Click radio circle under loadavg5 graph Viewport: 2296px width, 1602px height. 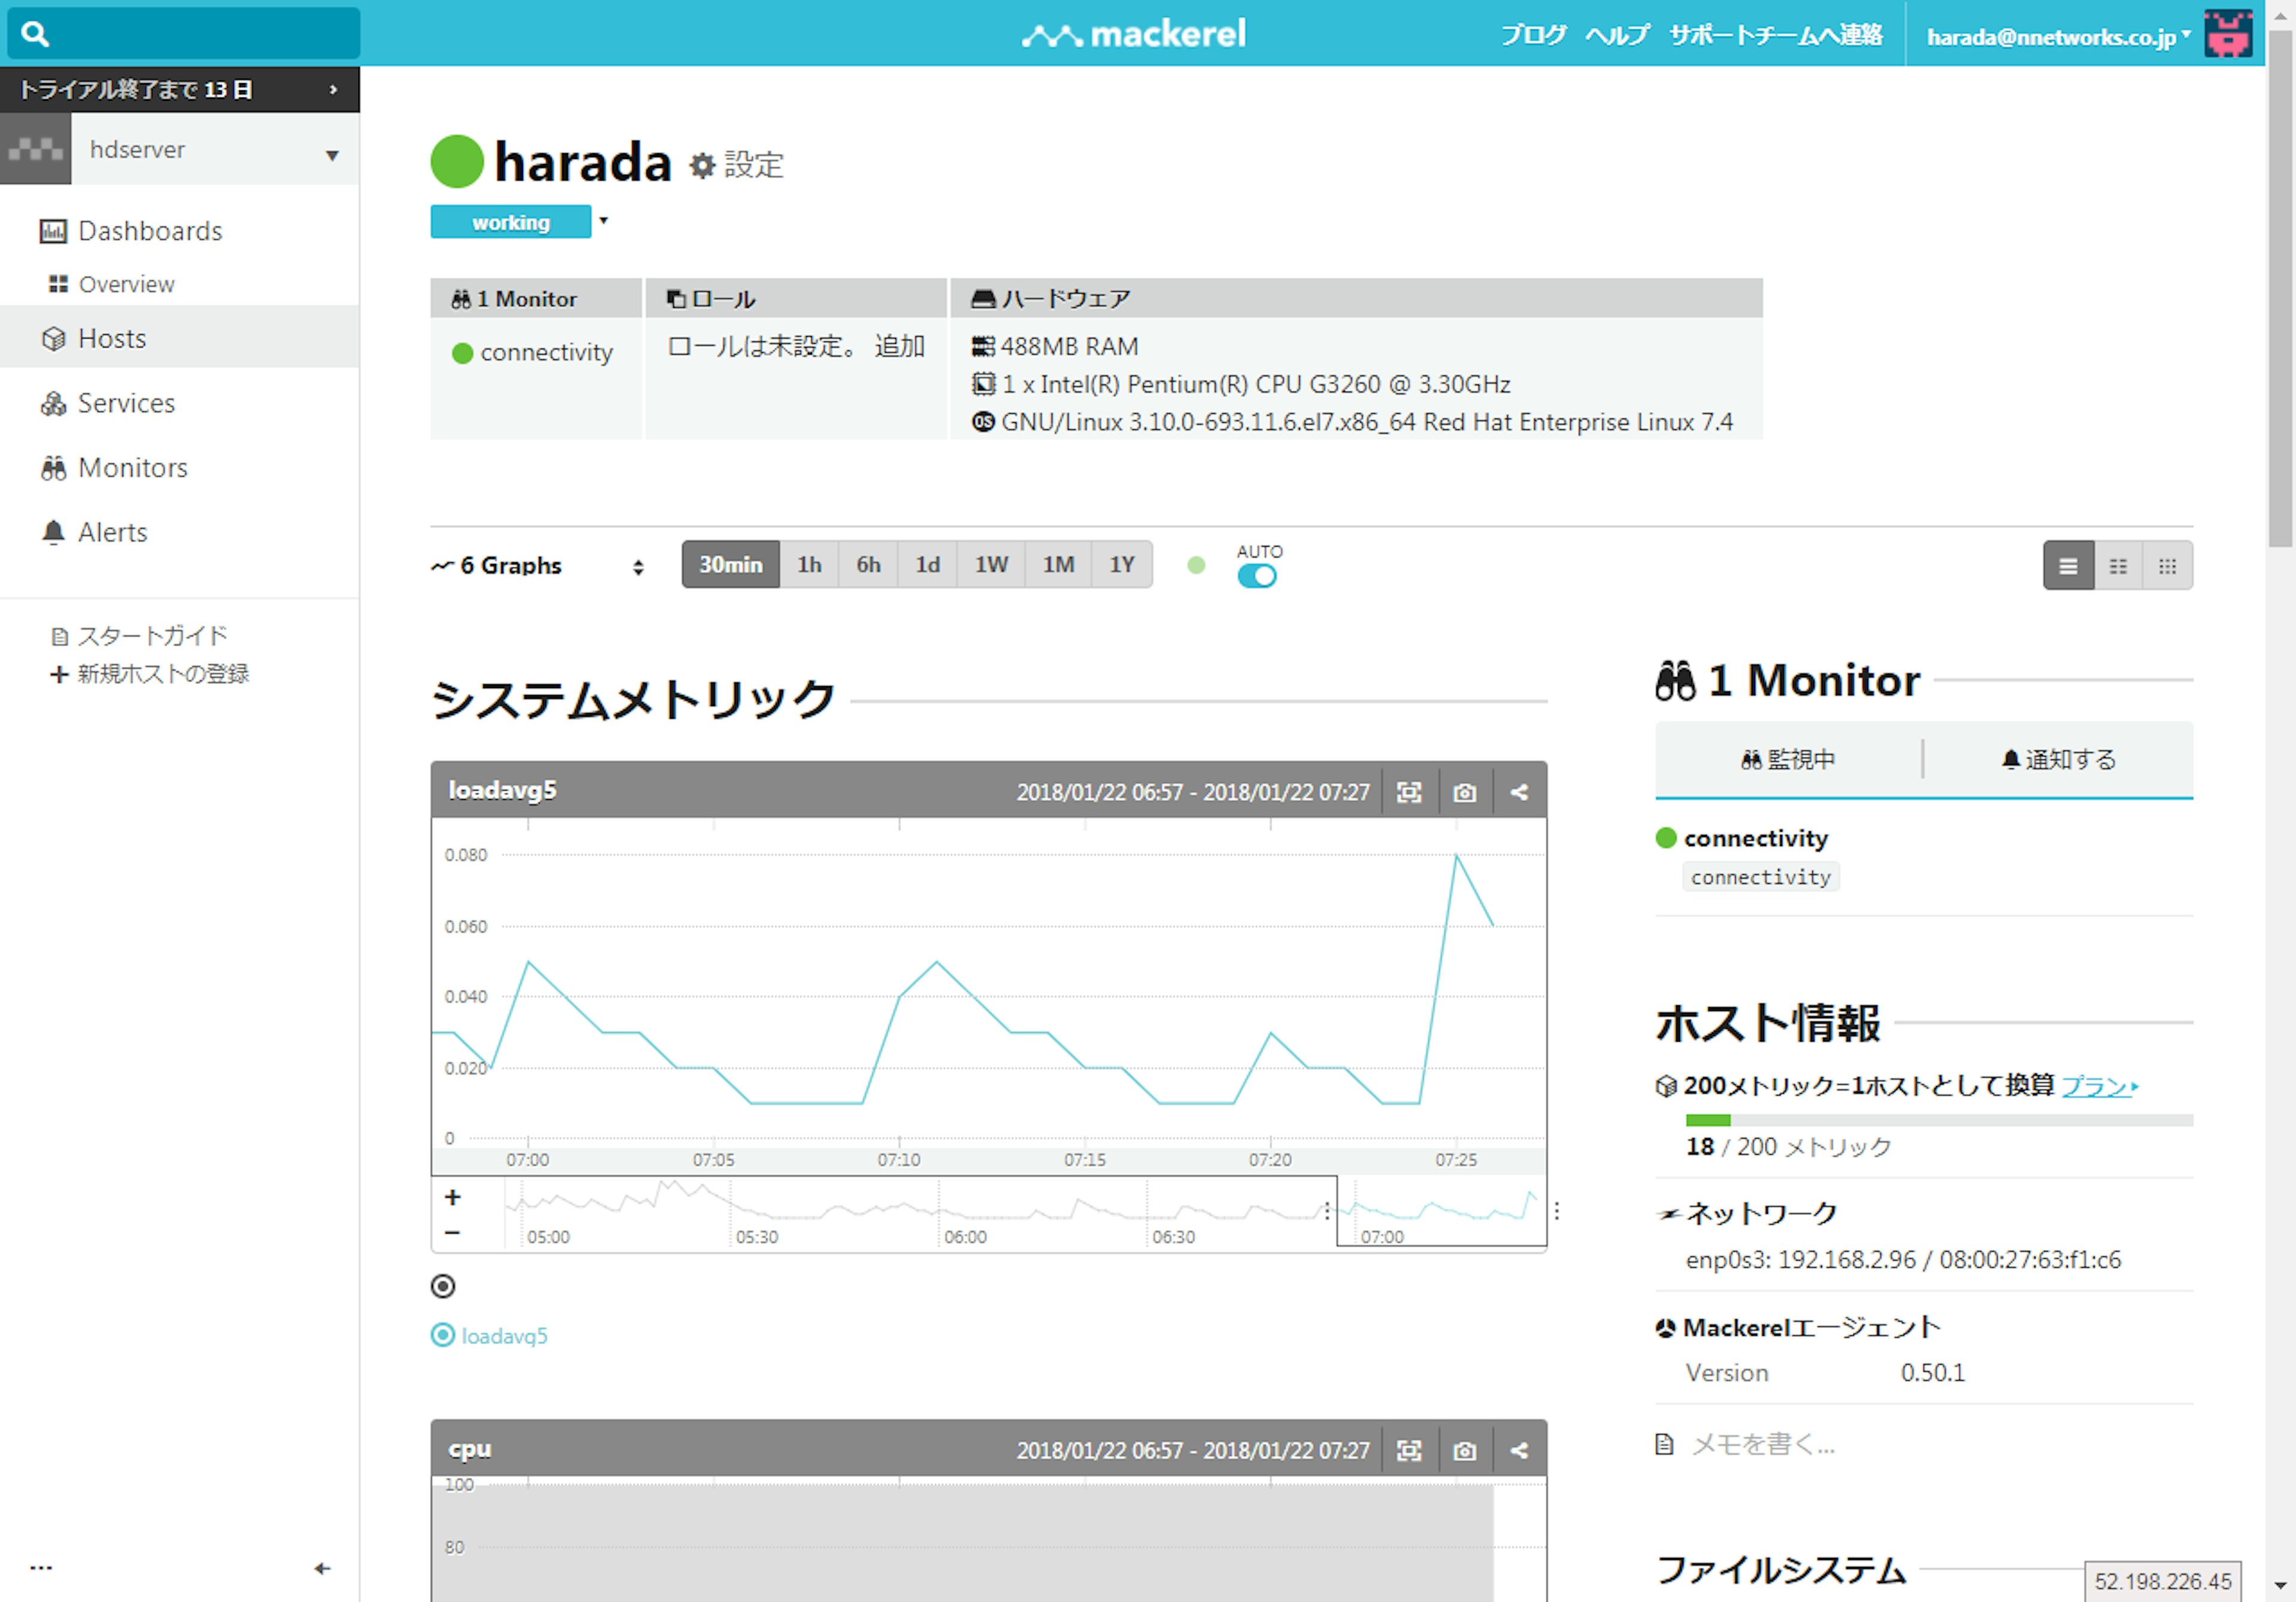(442, 1286)
